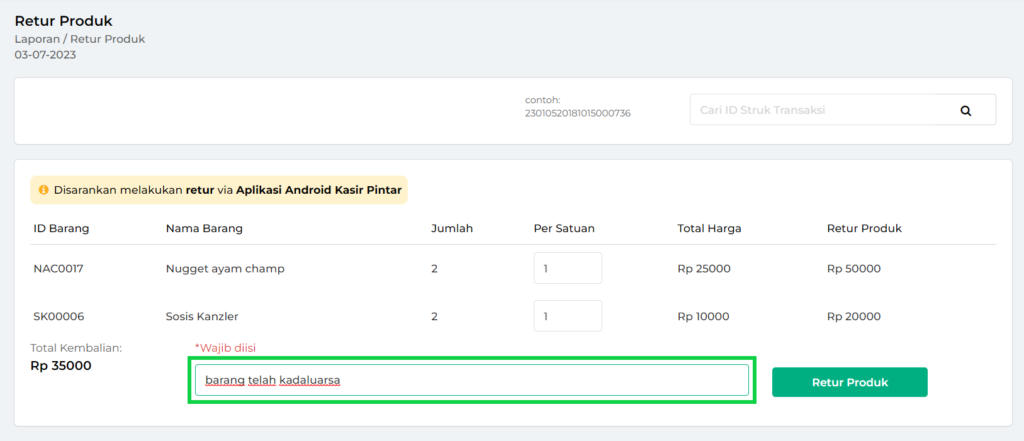
Task: Click the Total Harga column header
Action: [x=709, y=228]
